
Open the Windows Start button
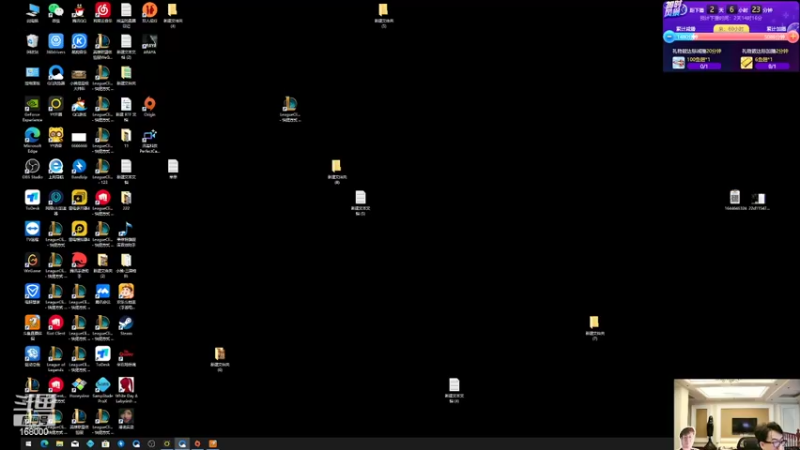[x=29, y=444]
